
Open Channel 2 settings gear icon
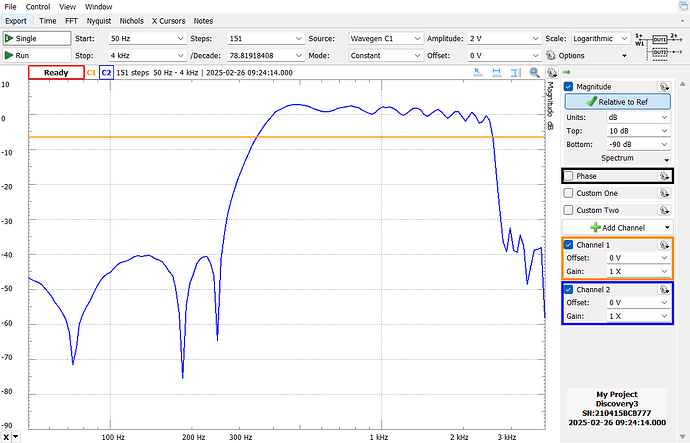coord(663,290)
